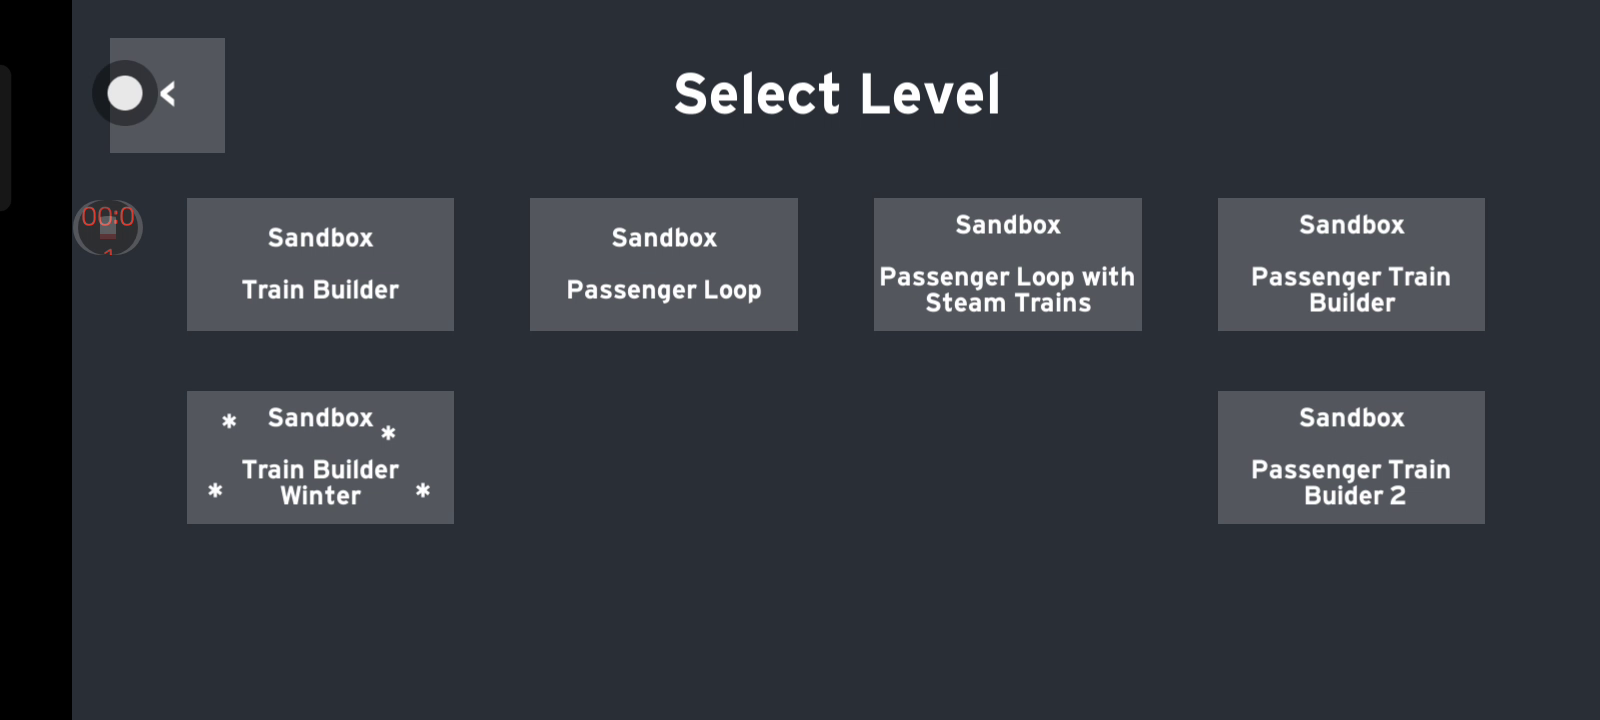Choose the Sandbox Passenger Train Builder level
Viewport: 1600px width, 720px height.
(1351, 264)
